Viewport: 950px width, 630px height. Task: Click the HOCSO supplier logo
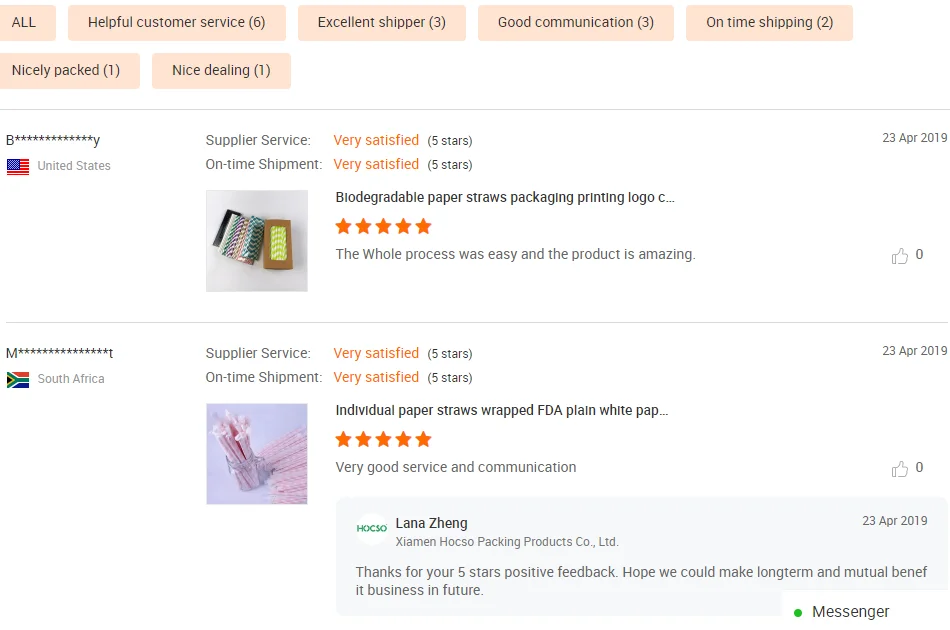[x=372, y=529]
